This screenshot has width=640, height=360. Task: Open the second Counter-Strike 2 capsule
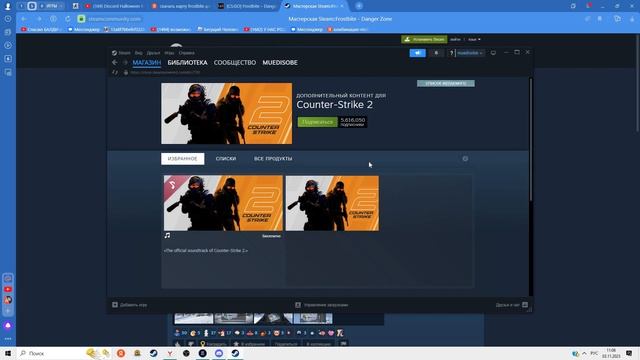(x=332, y=203)
